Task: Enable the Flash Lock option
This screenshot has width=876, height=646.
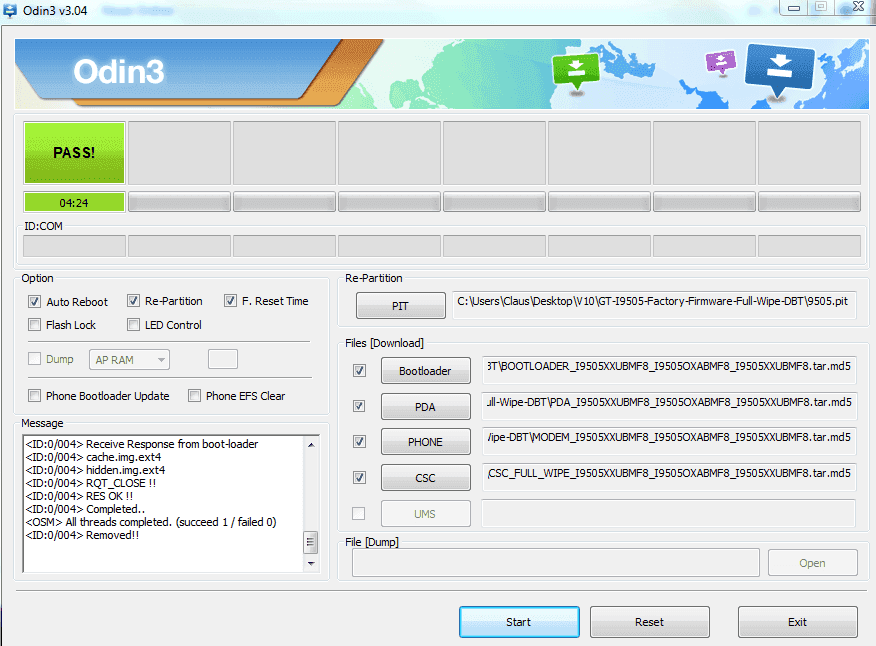Action: coord(35,325)
